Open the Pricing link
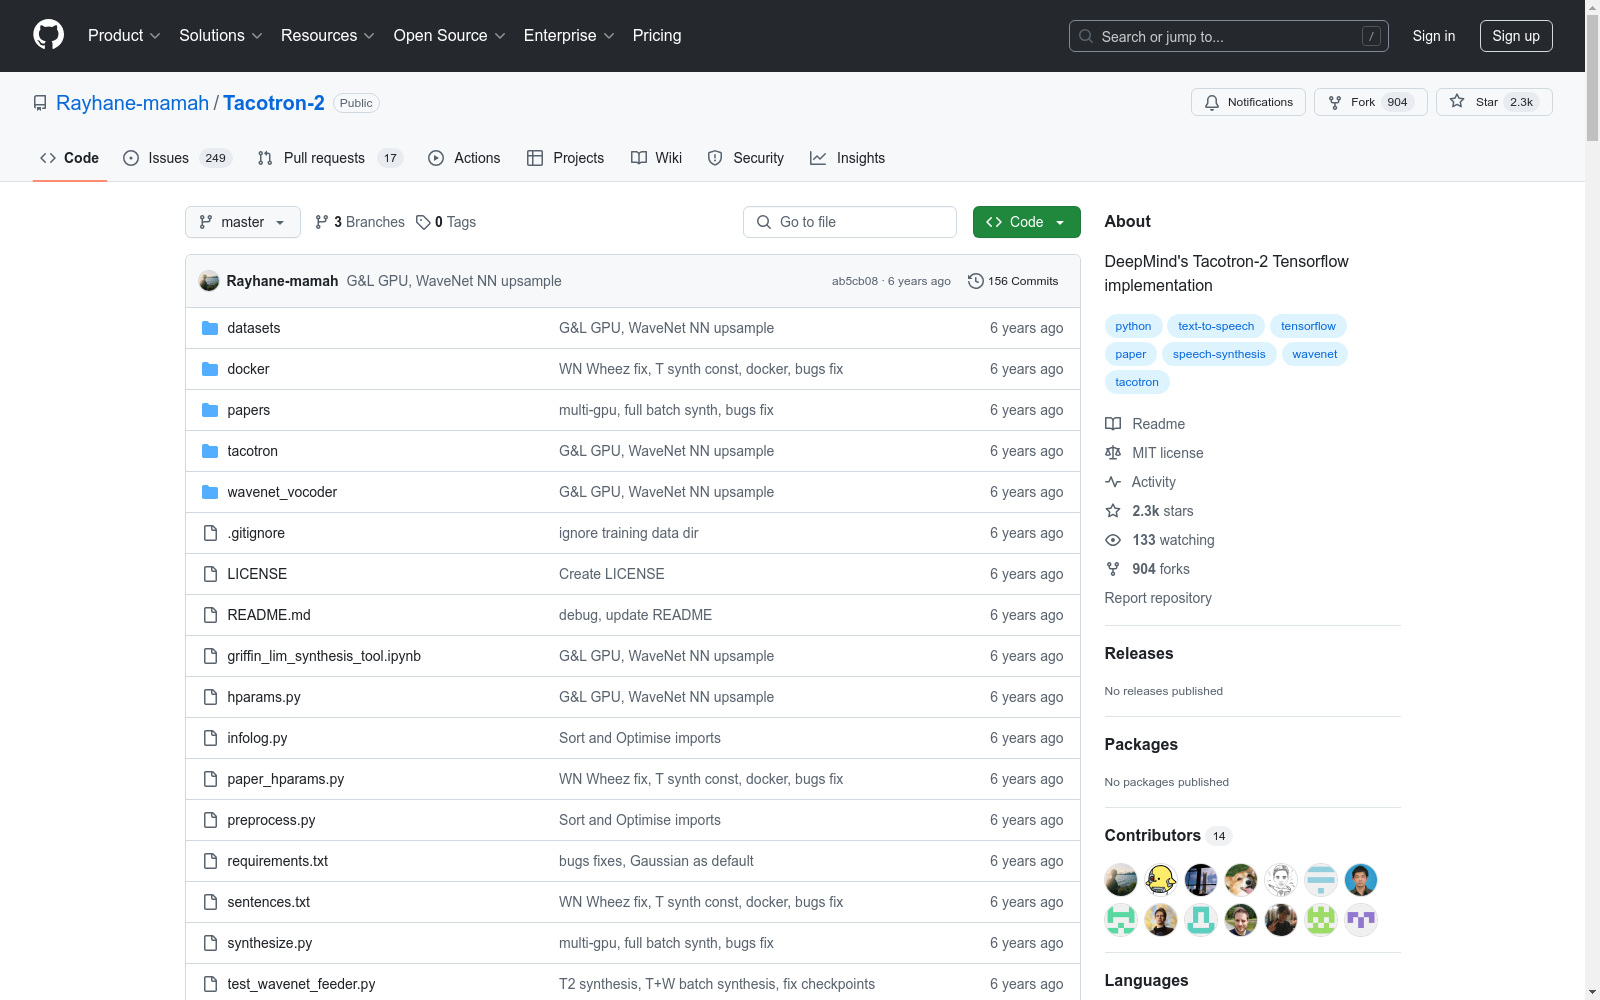1600x1000 pixels. 657,35
